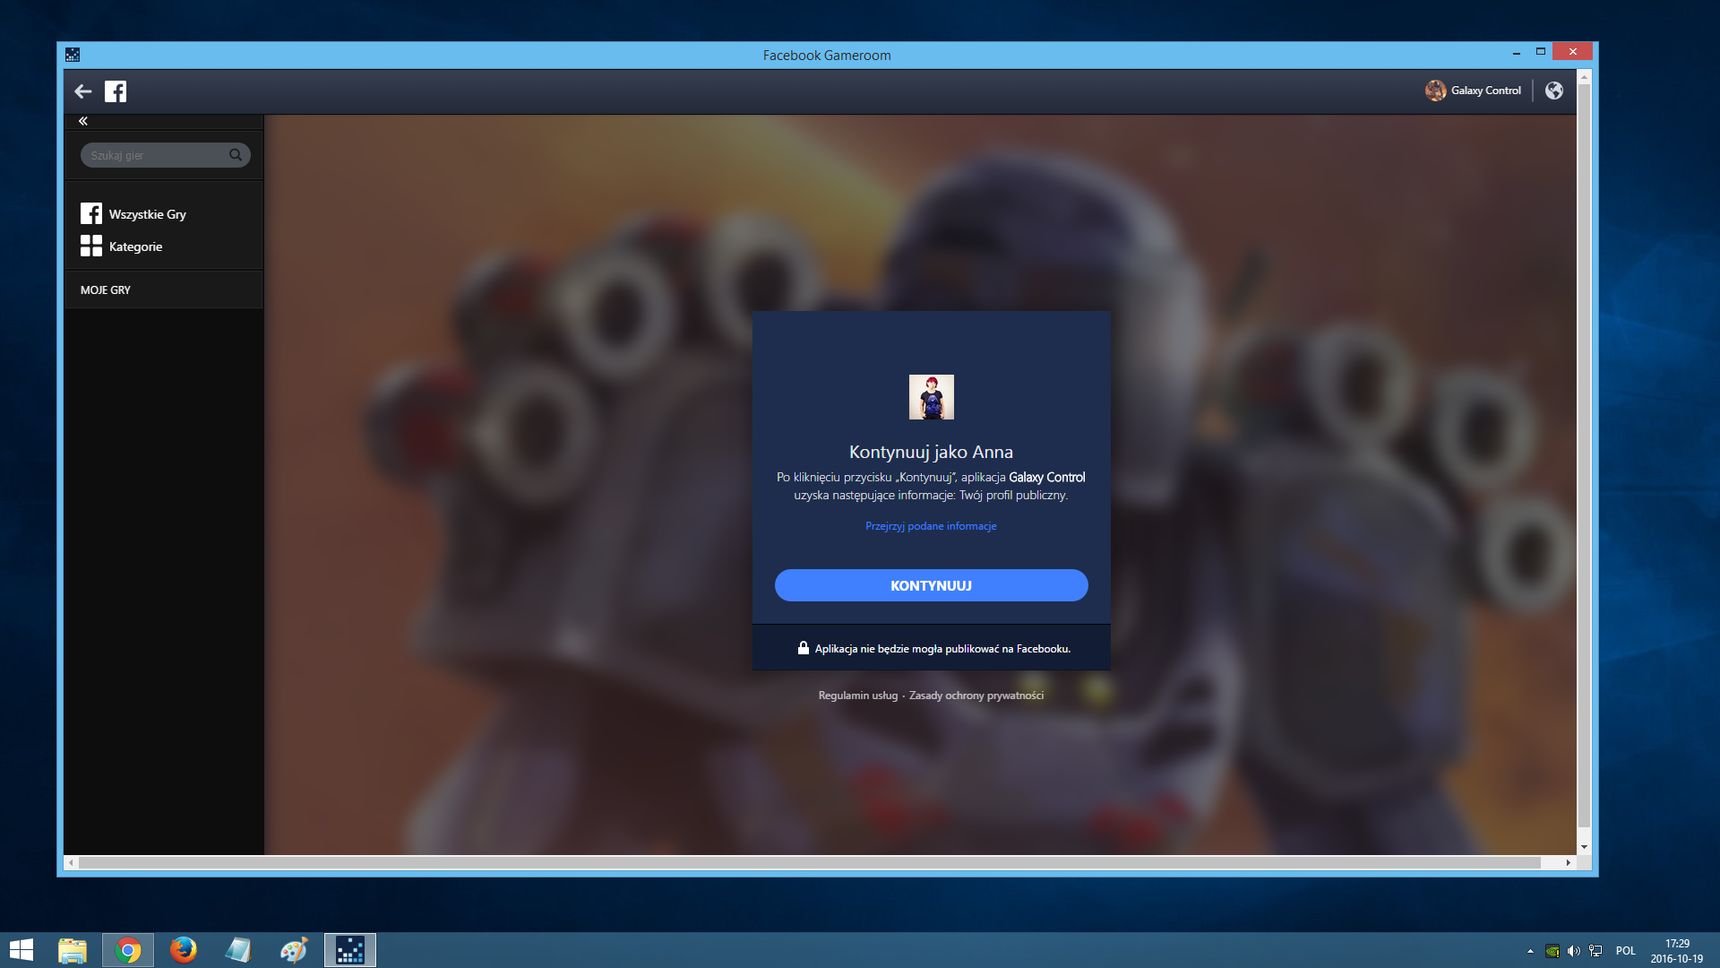Open the 'Regulamin usług' link

[x=858, y=695]
